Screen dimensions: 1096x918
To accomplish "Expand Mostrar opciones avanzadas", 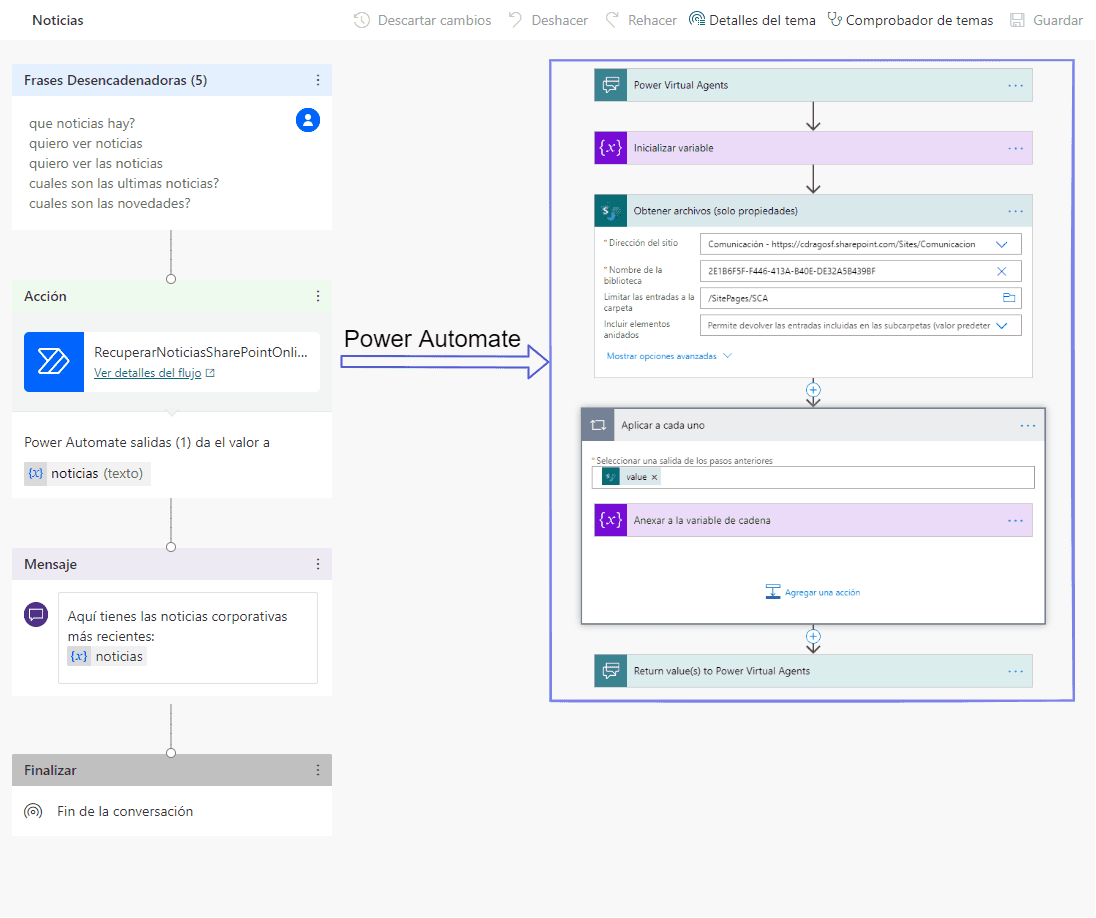I will [x=669, y=356].
